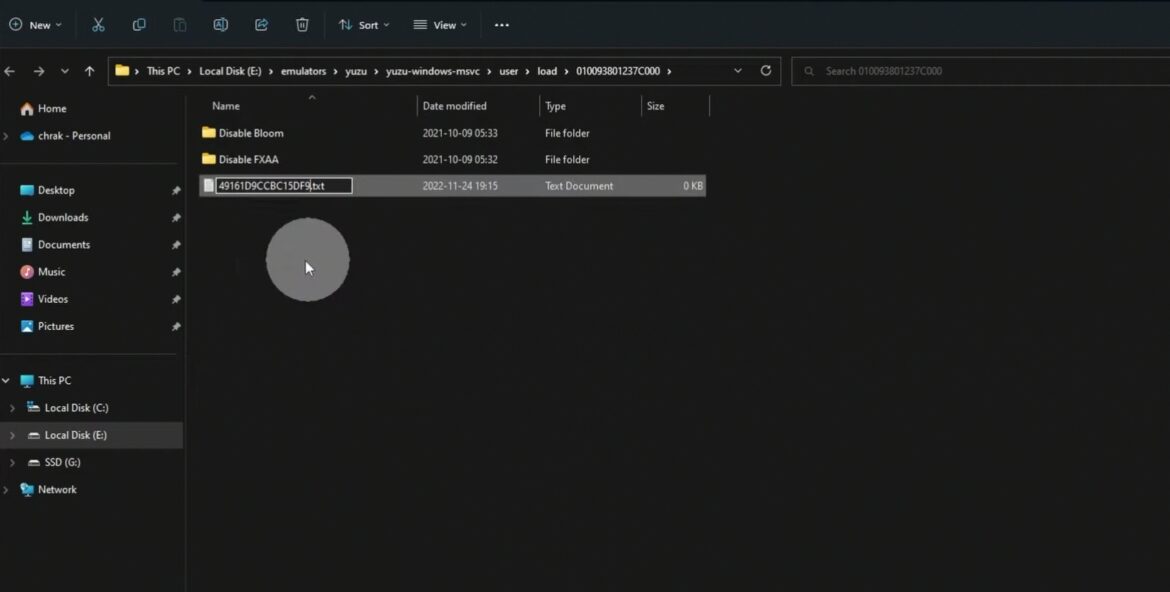The height and width of the screenshot is (592, 1170).
Task: Sort files by Date modified column
Action: pyautogui.click(x=455, y=106)
